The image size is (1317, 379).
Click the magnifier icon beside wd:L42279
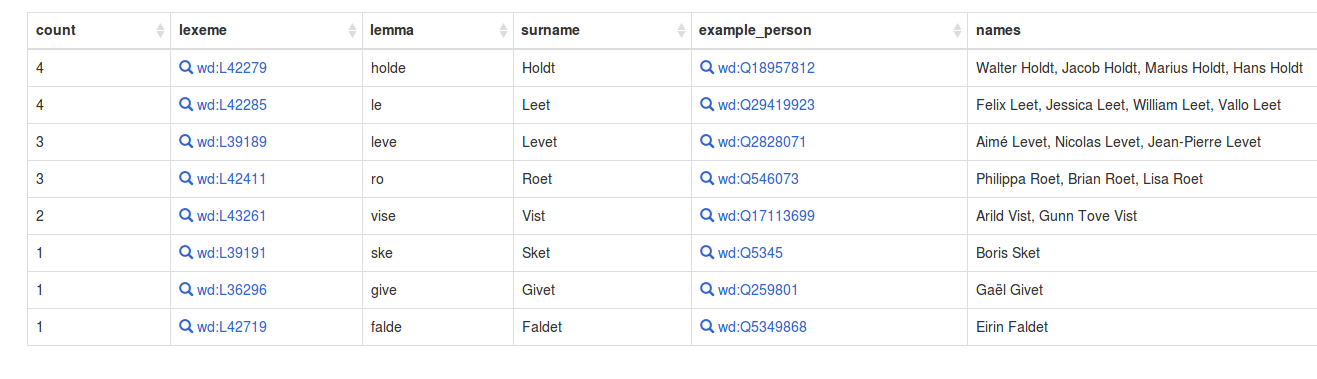pyautogui.click(x=185, y=68)
